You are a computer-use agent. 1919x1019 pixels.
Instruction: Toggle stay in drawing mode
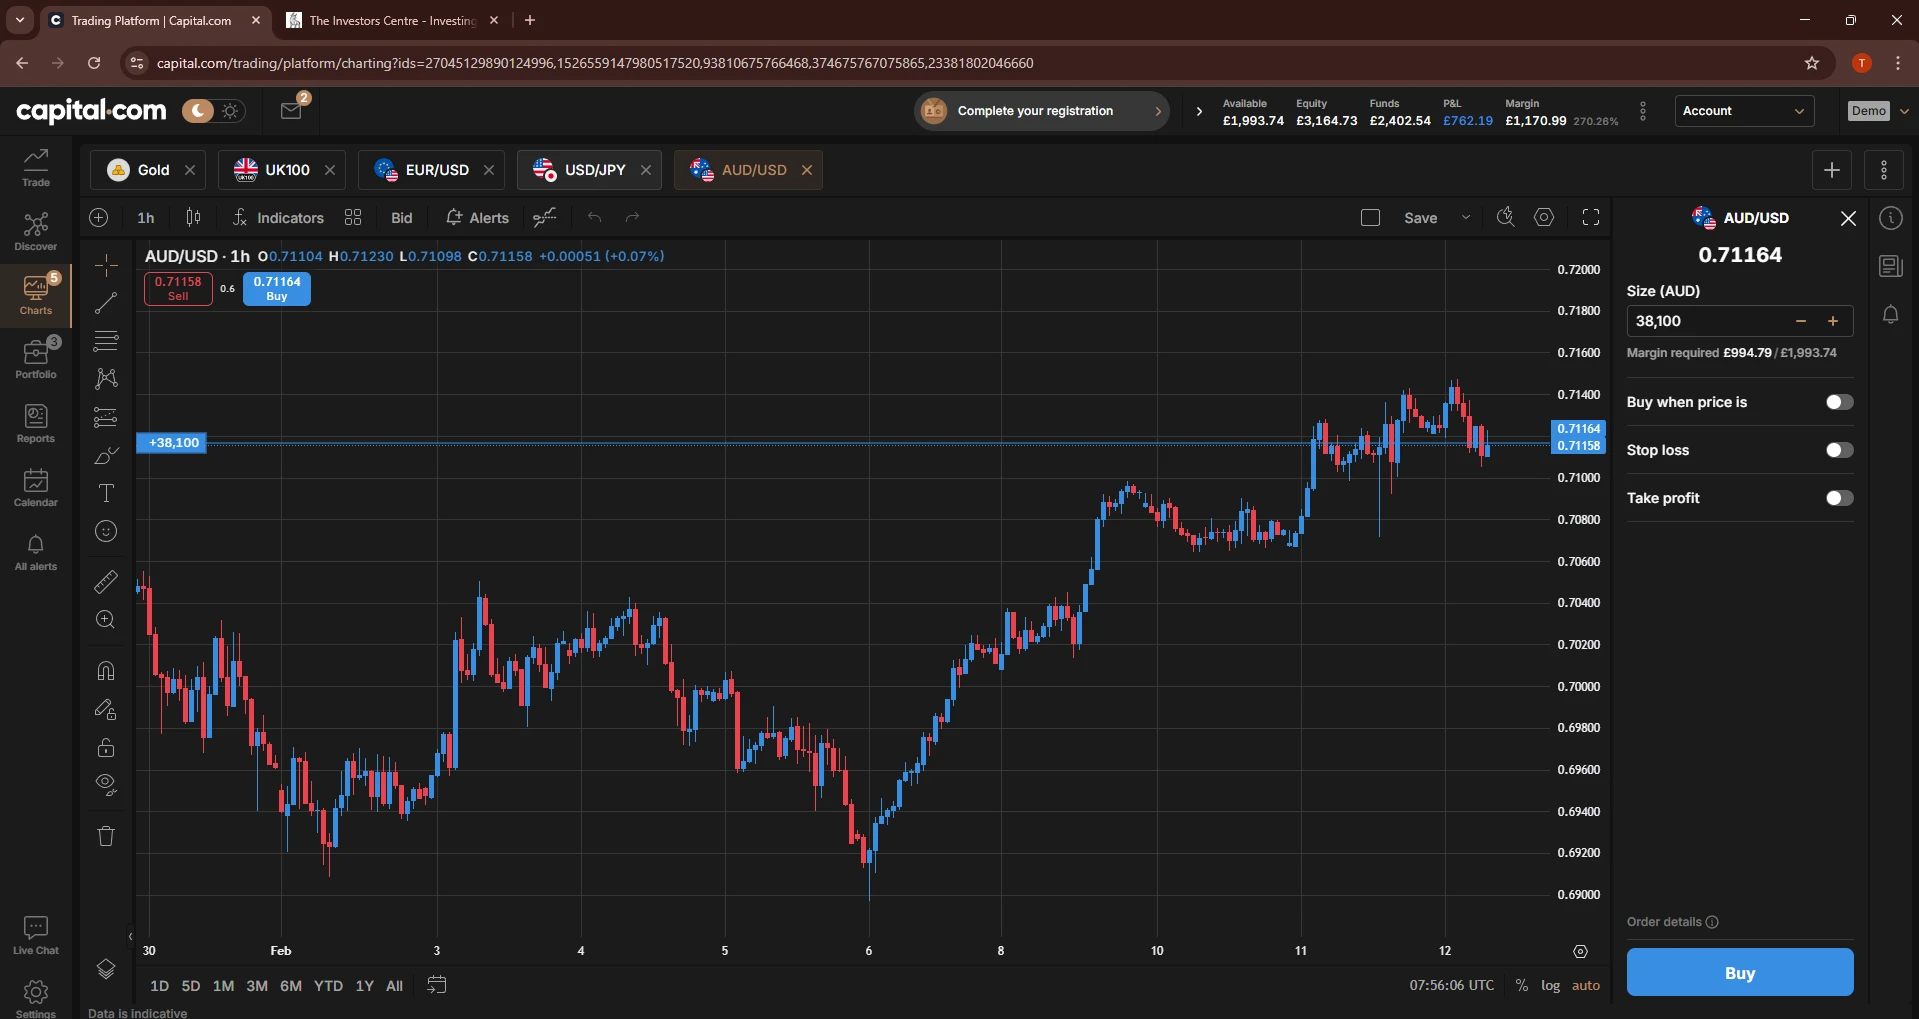coord(106,709)
